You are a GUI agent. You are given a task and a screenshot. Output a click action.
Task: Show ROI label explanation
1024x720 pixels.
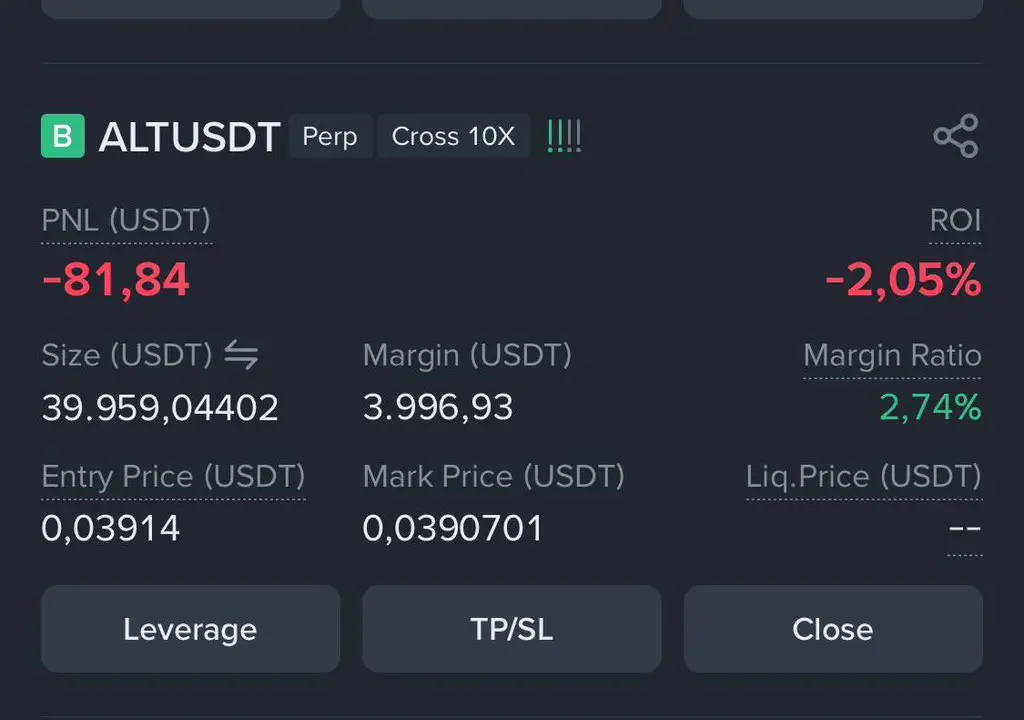point(955,220)
